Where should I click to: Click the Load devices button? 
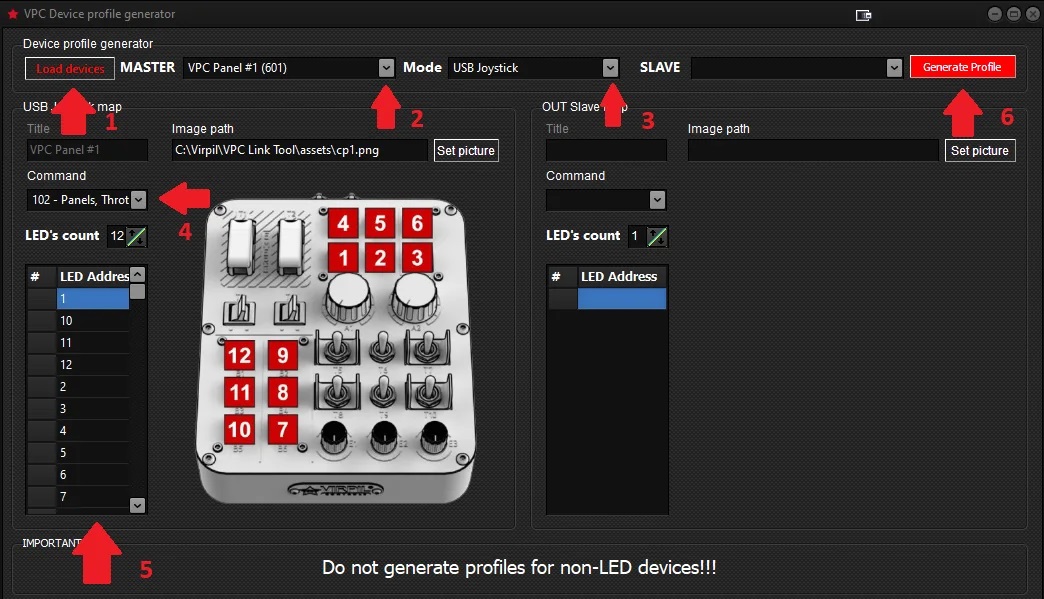[x=70, y=69]
